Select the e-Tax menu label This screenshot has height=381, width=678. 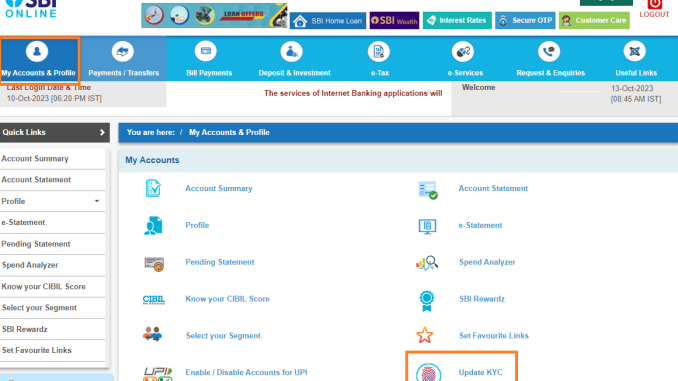(x=380, y=73)
